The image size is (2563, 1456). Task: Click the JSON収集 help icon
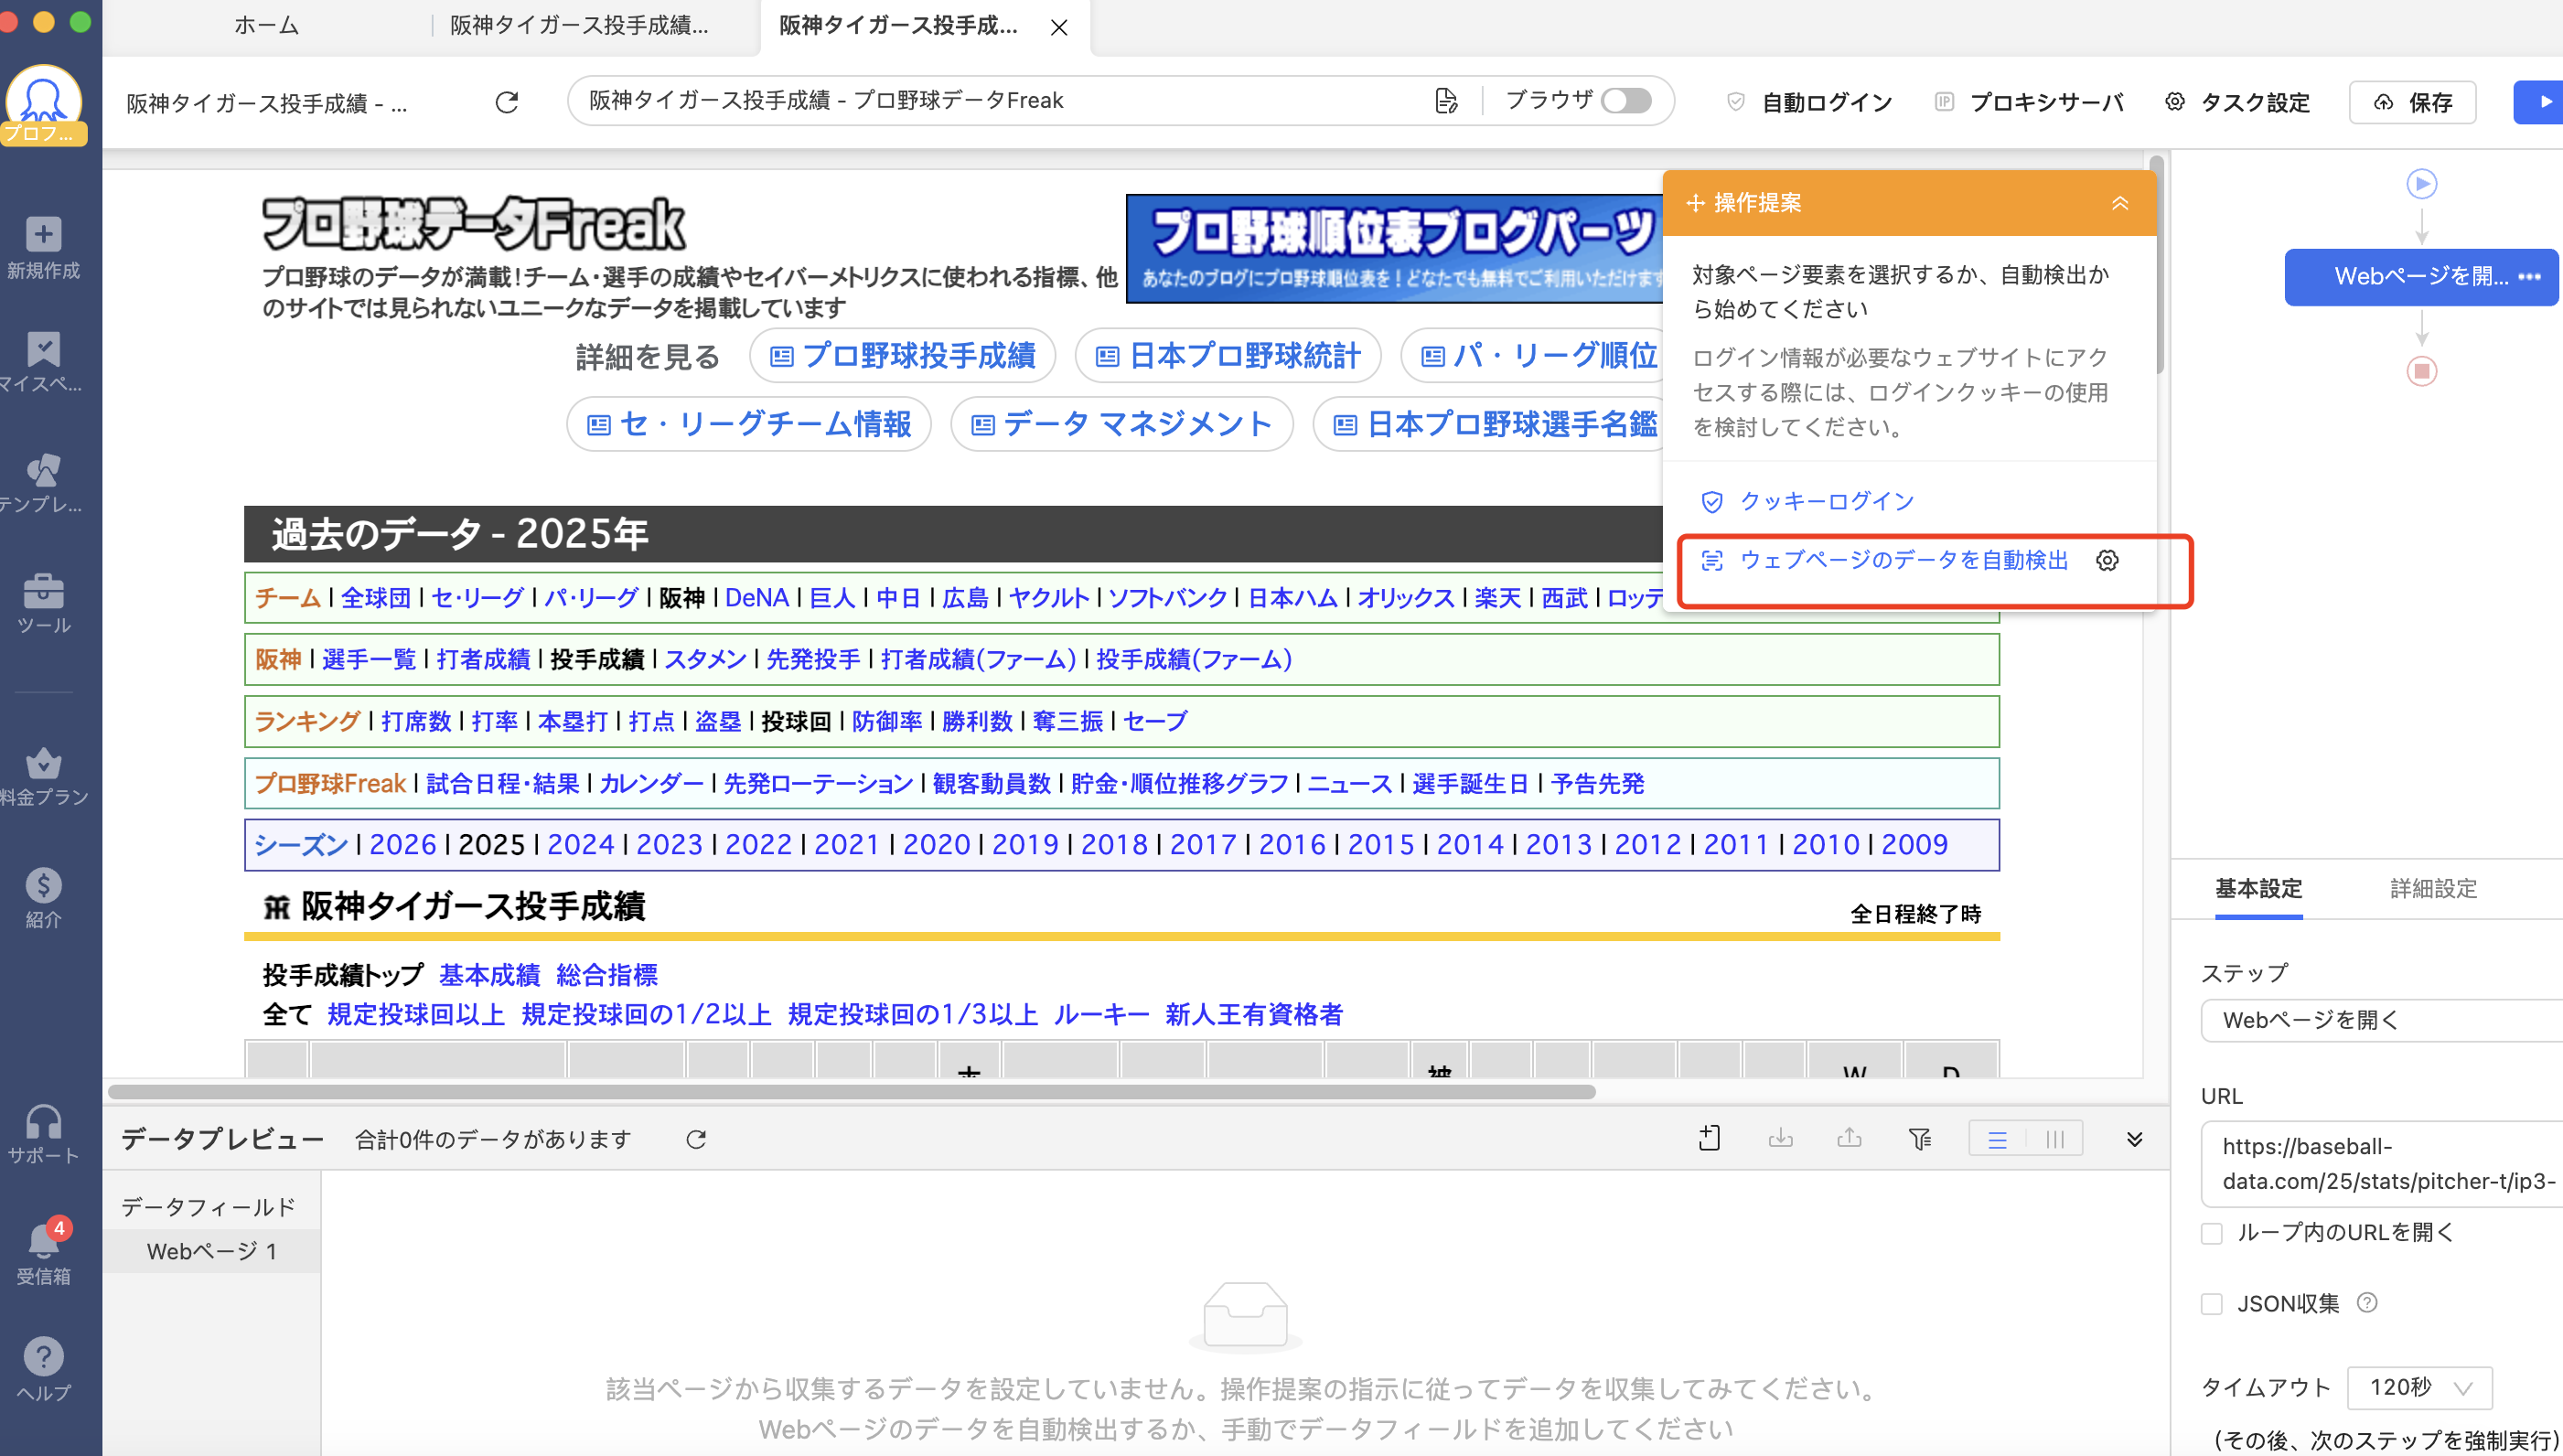(2366, 1302)
